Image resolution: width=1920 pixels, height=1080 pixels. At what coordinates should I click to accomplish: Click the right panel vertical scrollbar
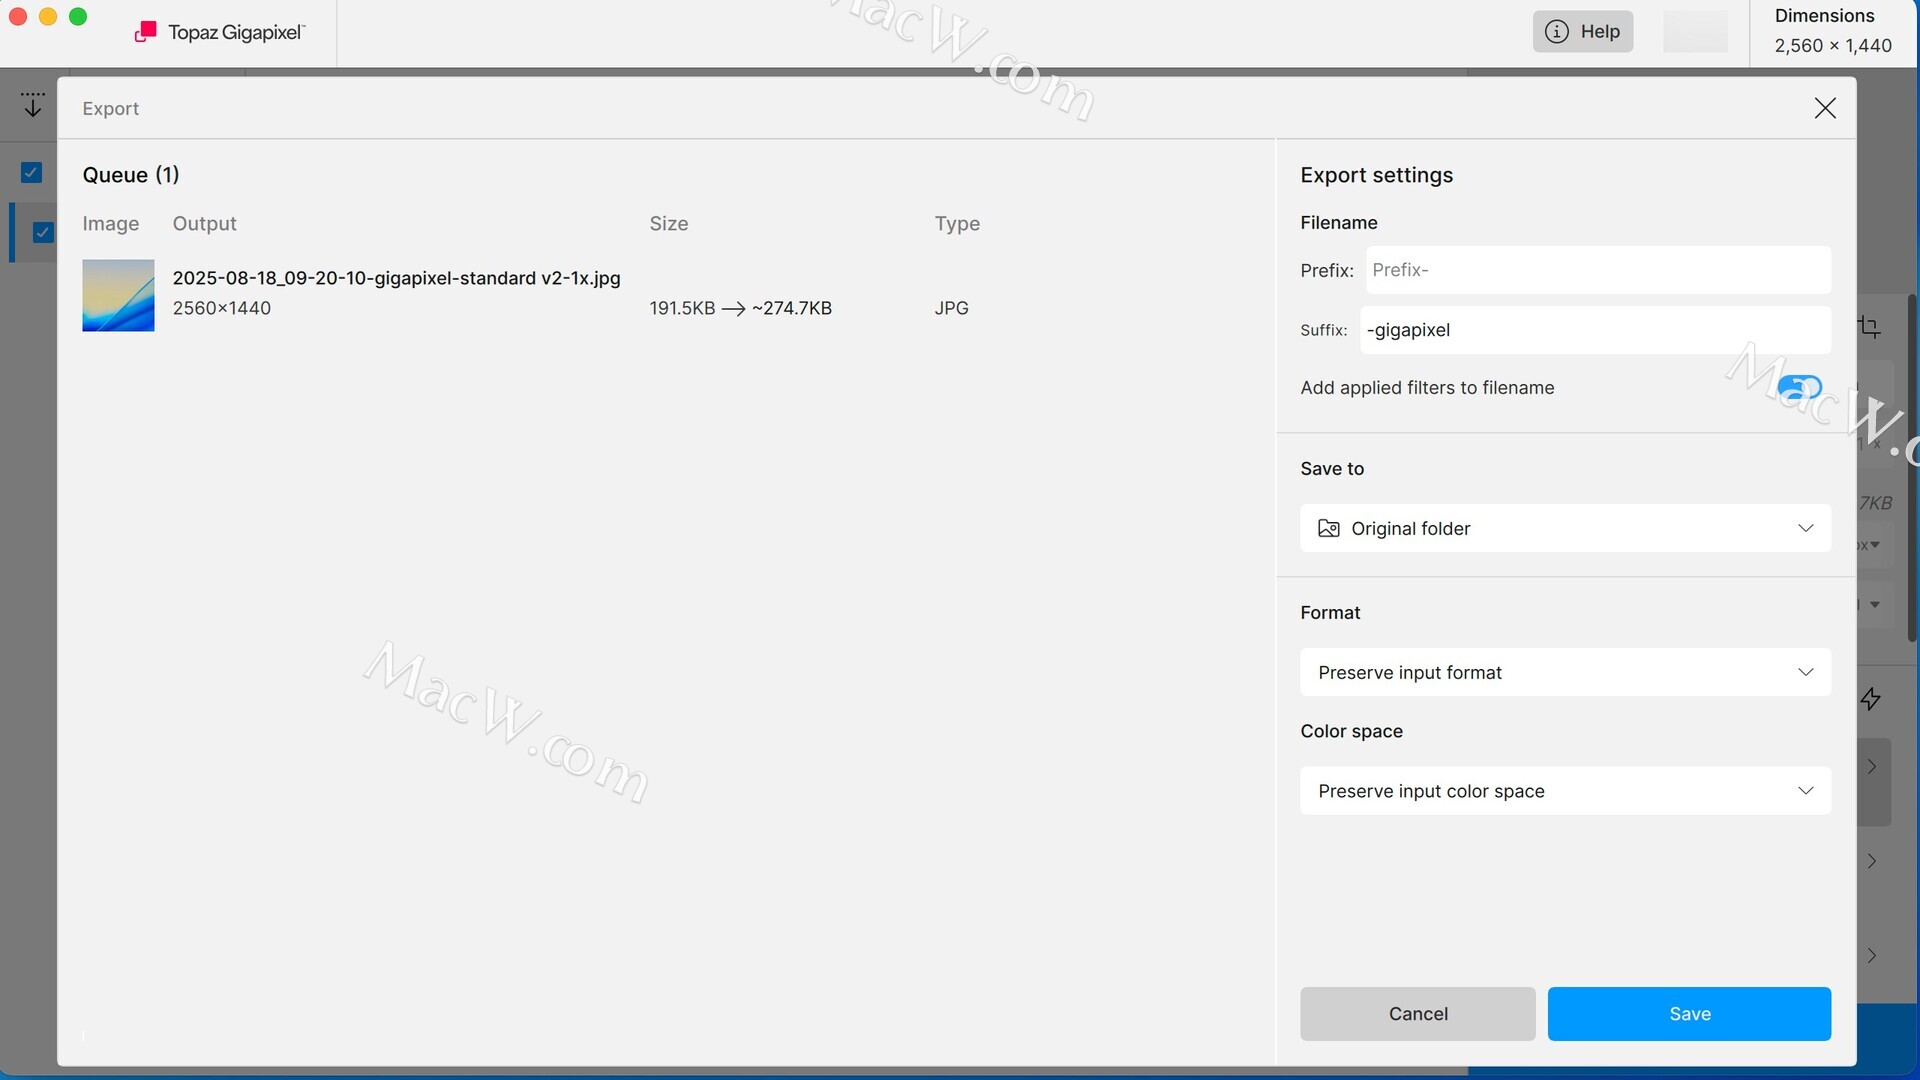(x=1912, y=470)
